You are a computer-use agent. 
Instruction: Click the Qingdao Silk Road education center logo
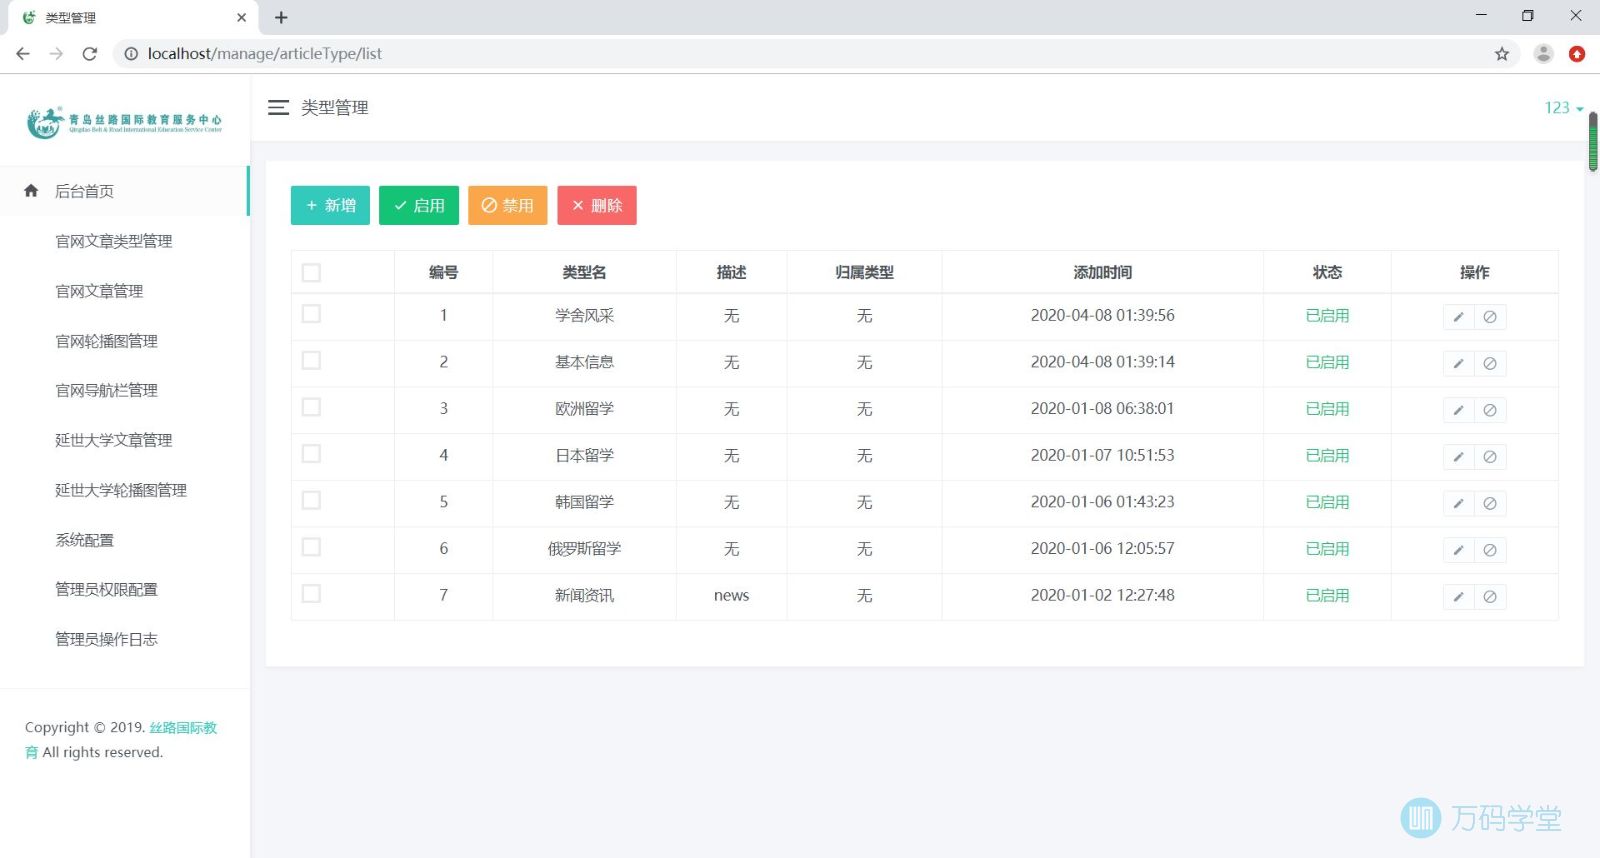124,122
